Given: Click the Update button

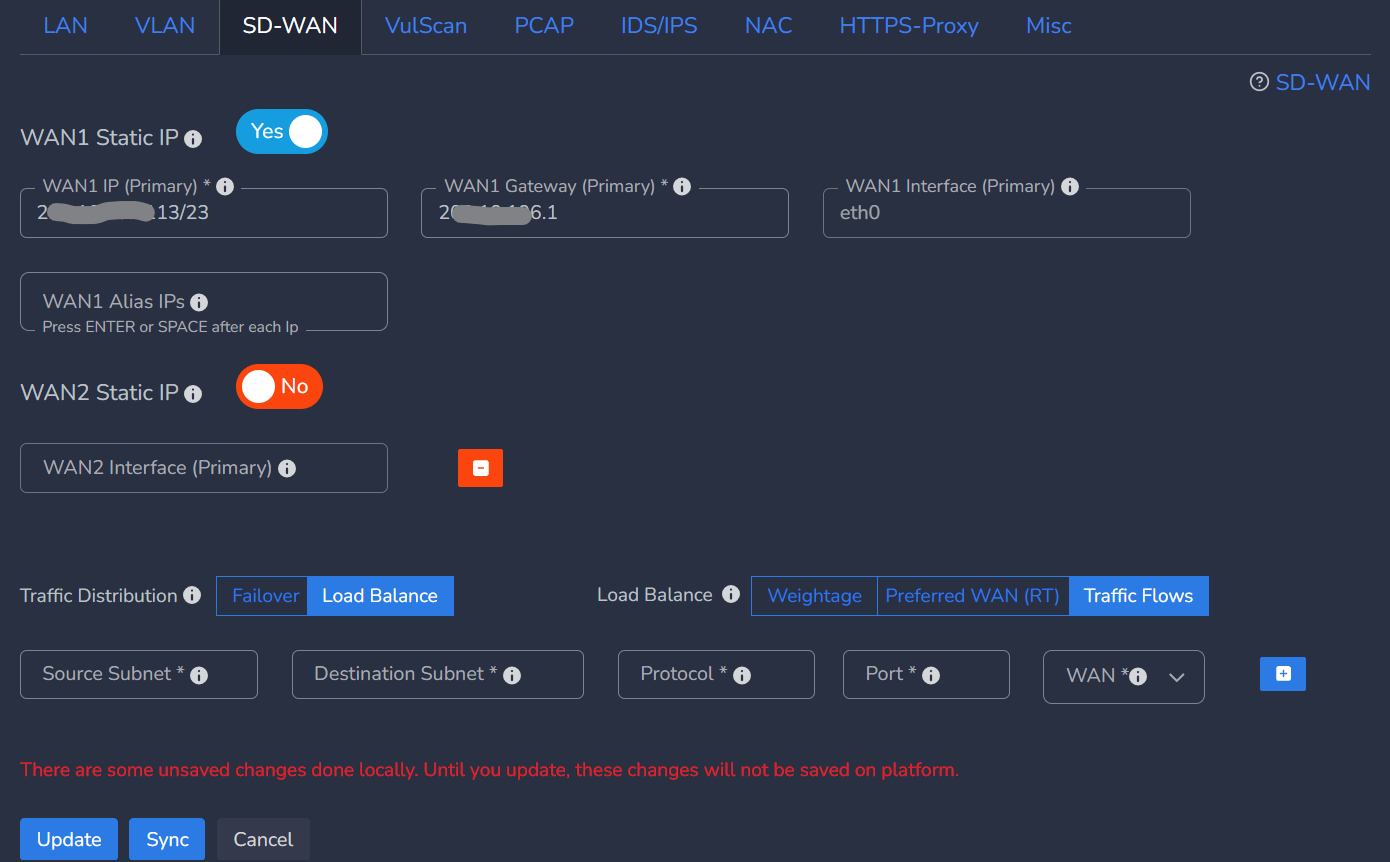Looking at the screenshot, I should coord(69,839).
